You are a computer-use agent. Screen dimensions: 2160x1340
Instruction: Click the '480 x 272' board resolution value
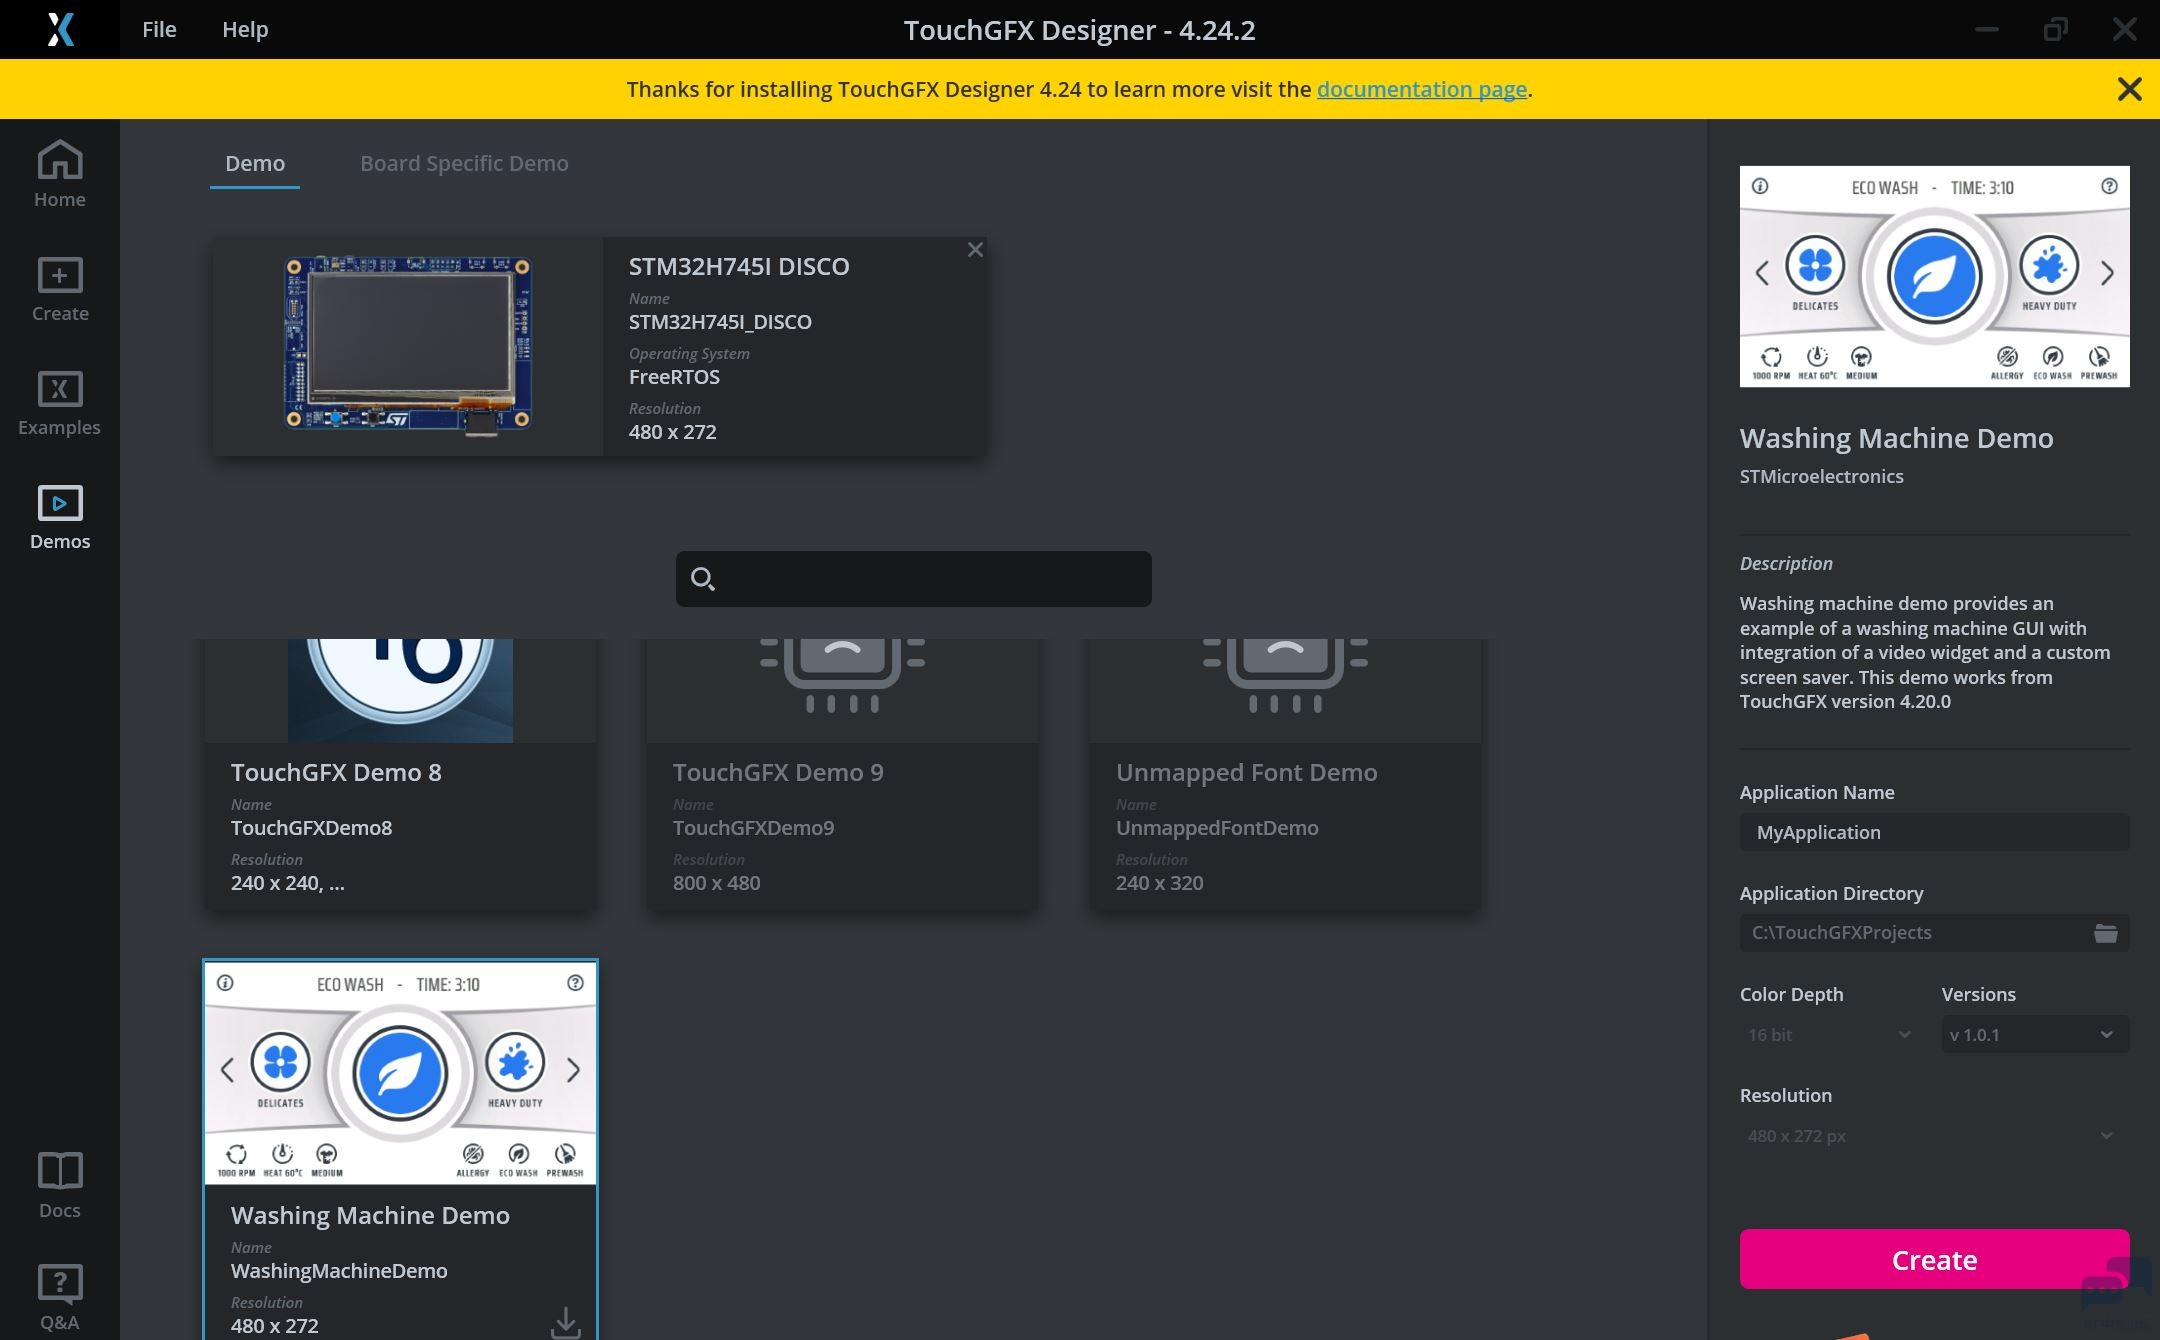point(672,432)
